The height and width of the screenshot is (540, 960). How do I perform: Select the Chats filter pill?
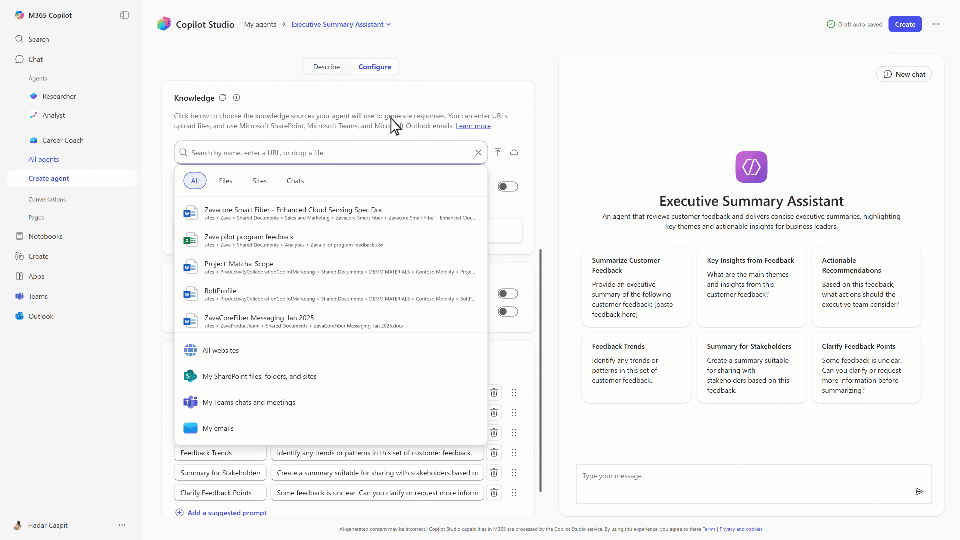(x=295, y=181)
